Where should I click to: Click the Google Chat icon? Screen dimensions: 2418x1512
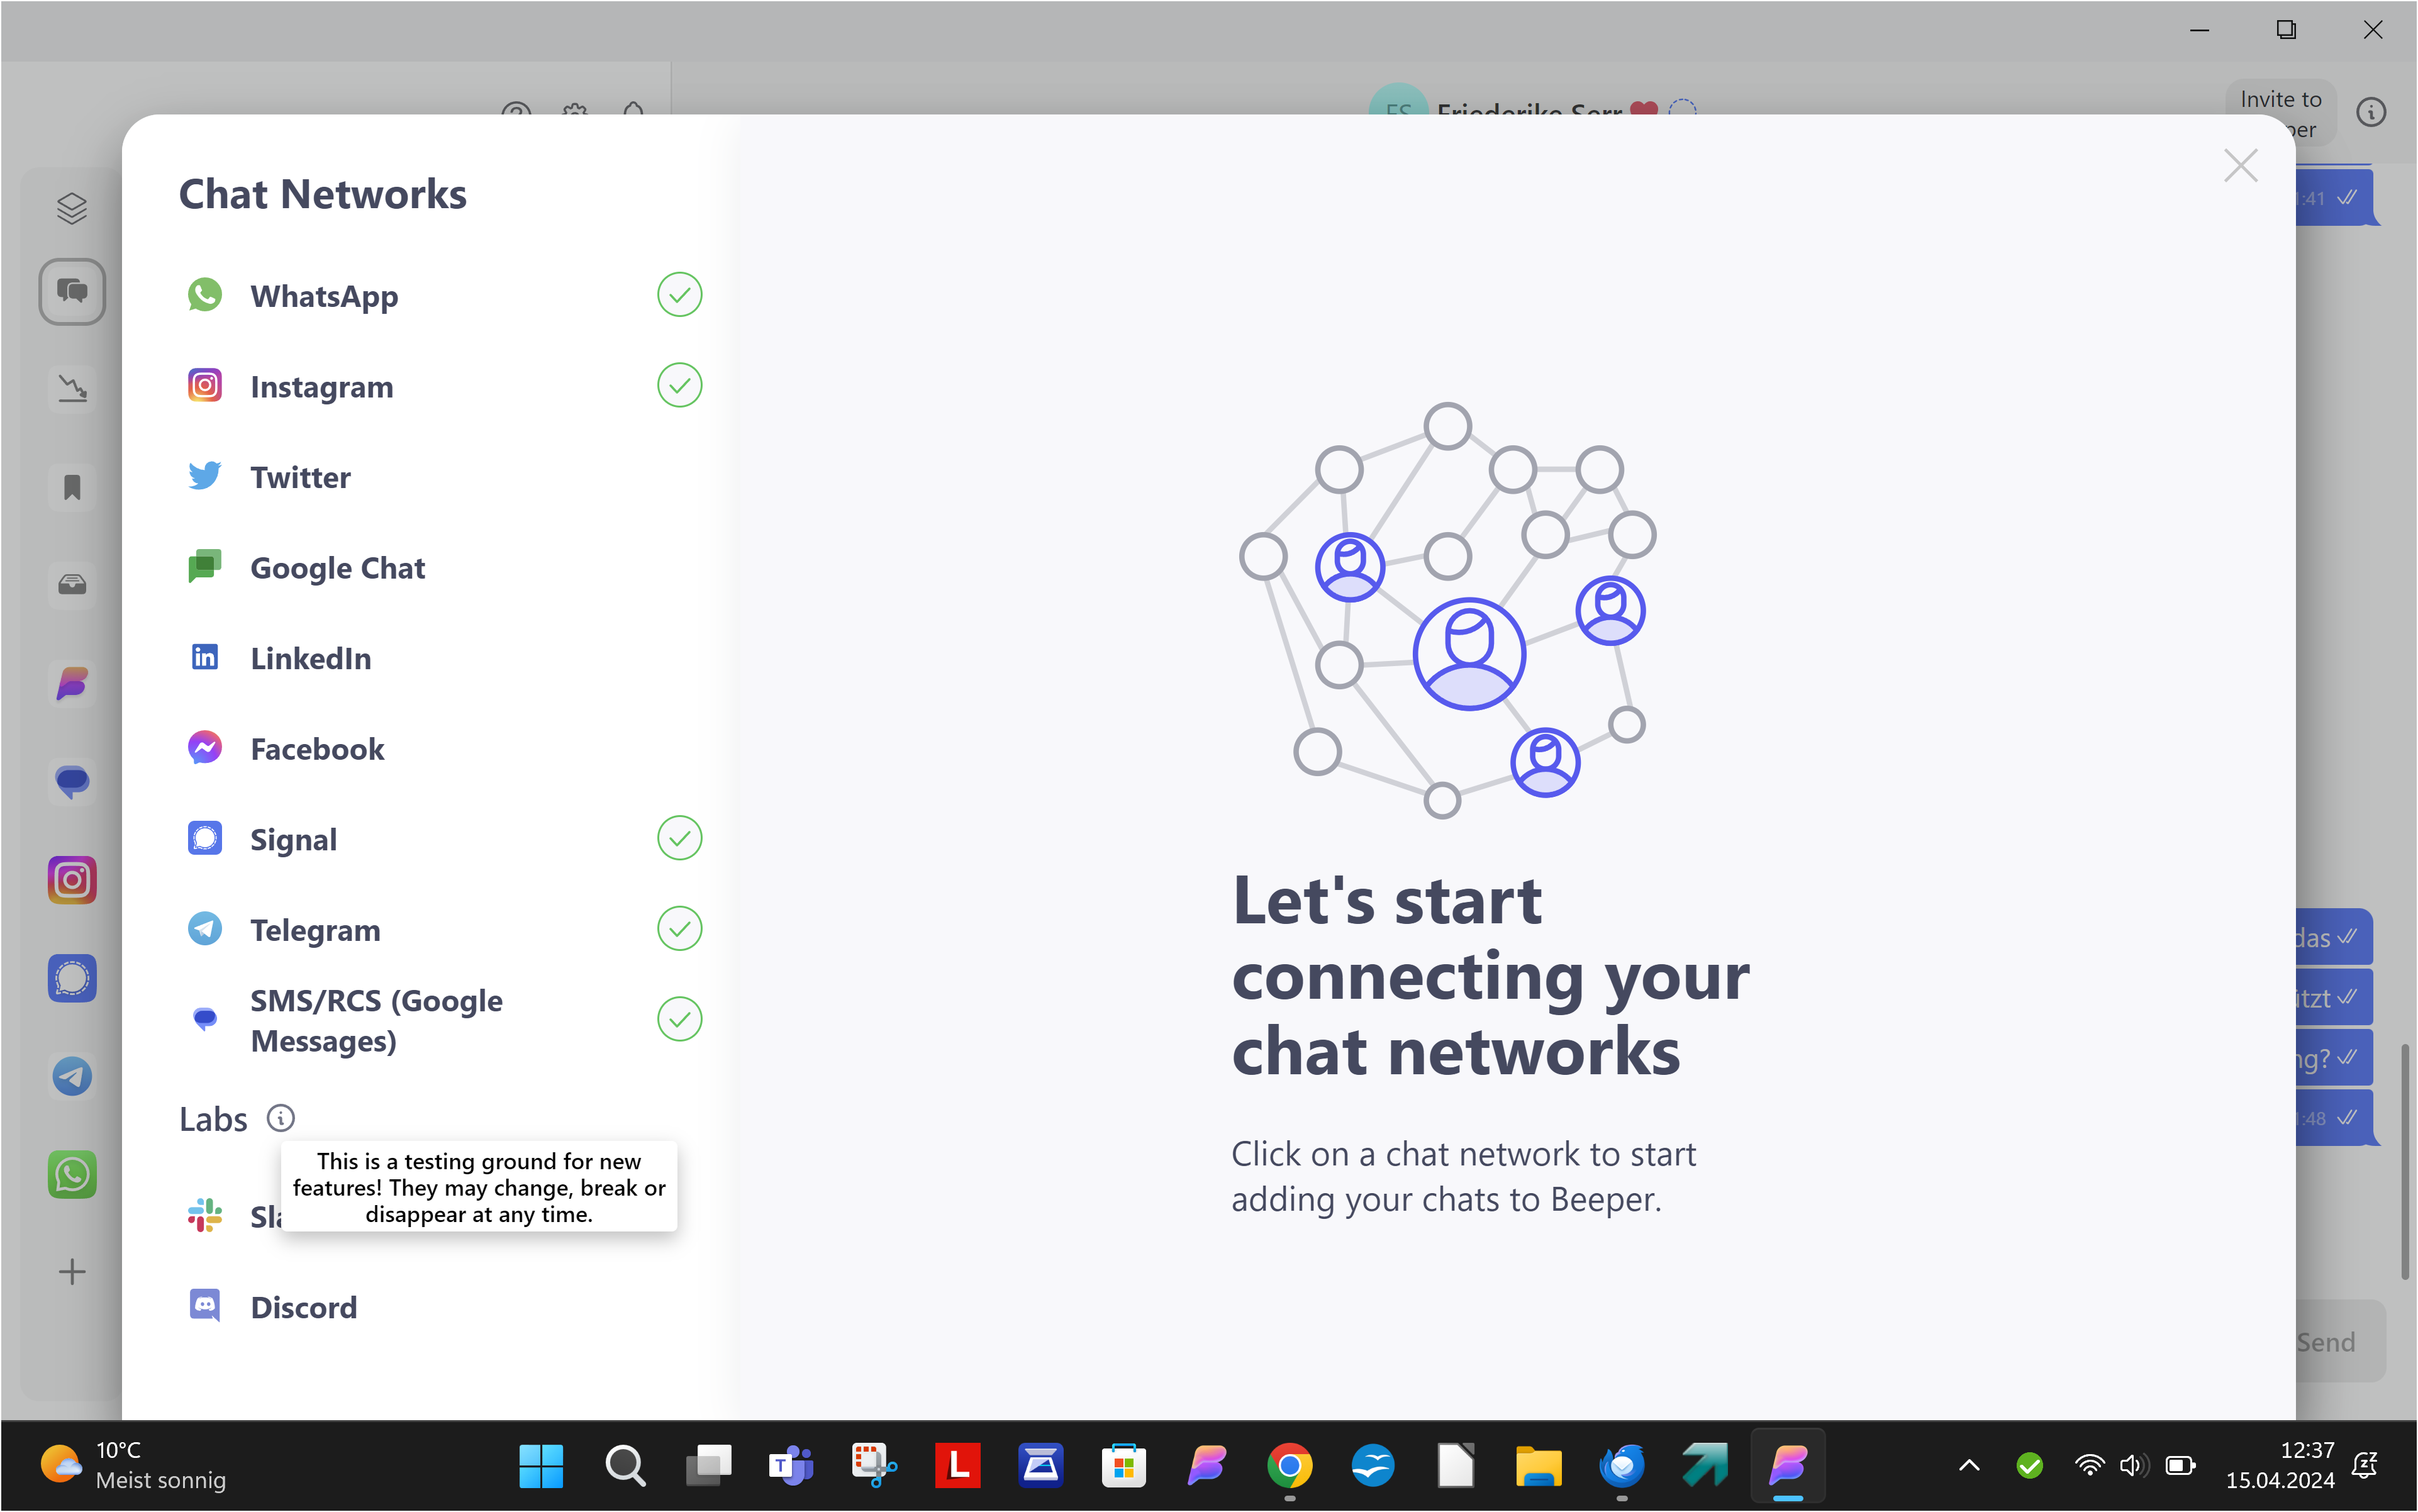coord(205,567)
